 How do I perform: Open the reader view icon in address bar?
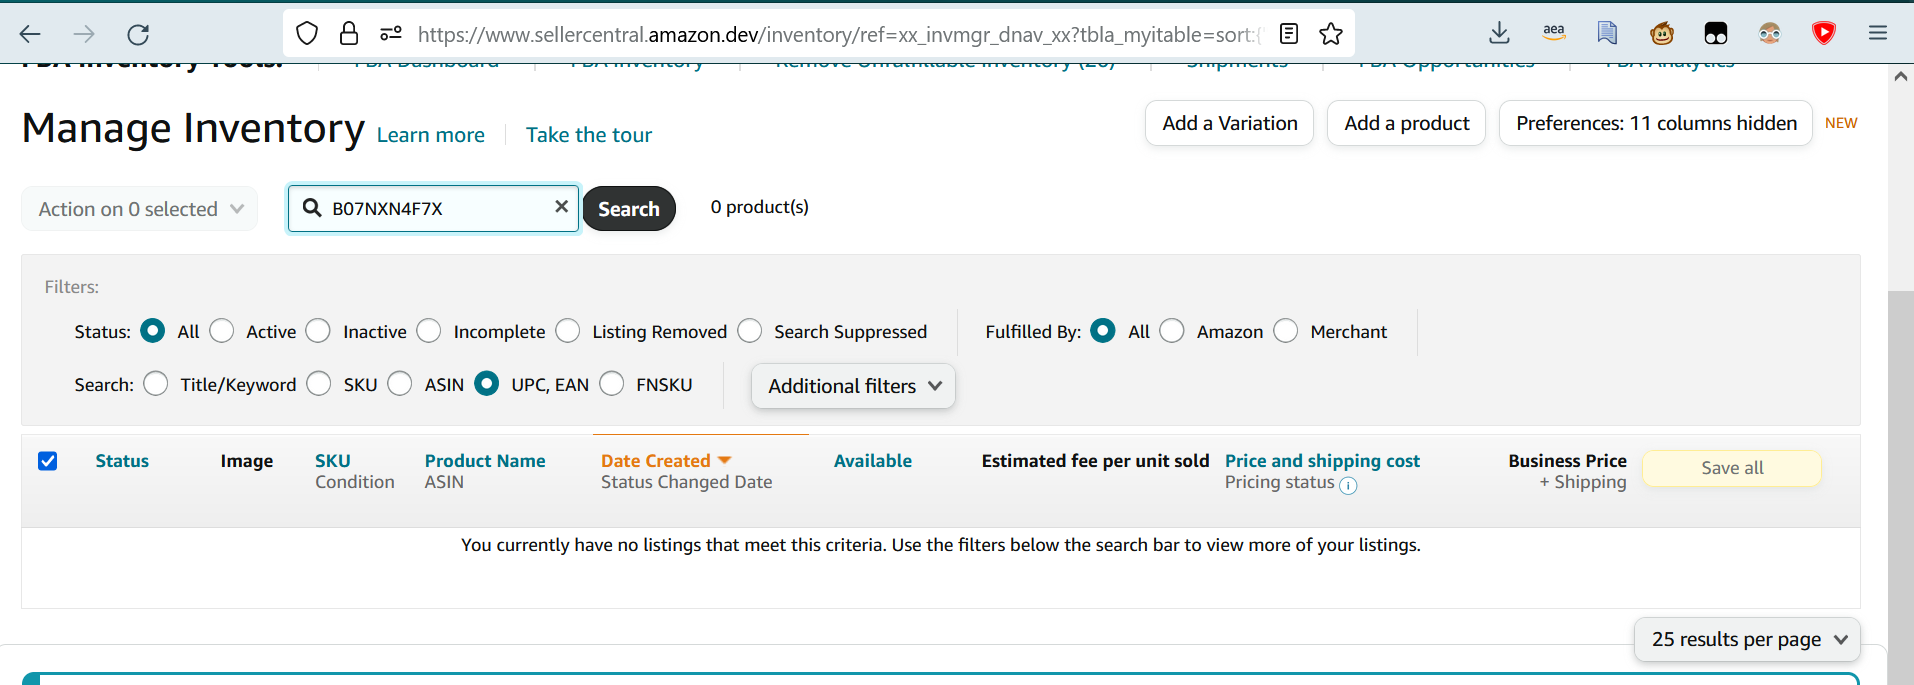[1289, 35]
